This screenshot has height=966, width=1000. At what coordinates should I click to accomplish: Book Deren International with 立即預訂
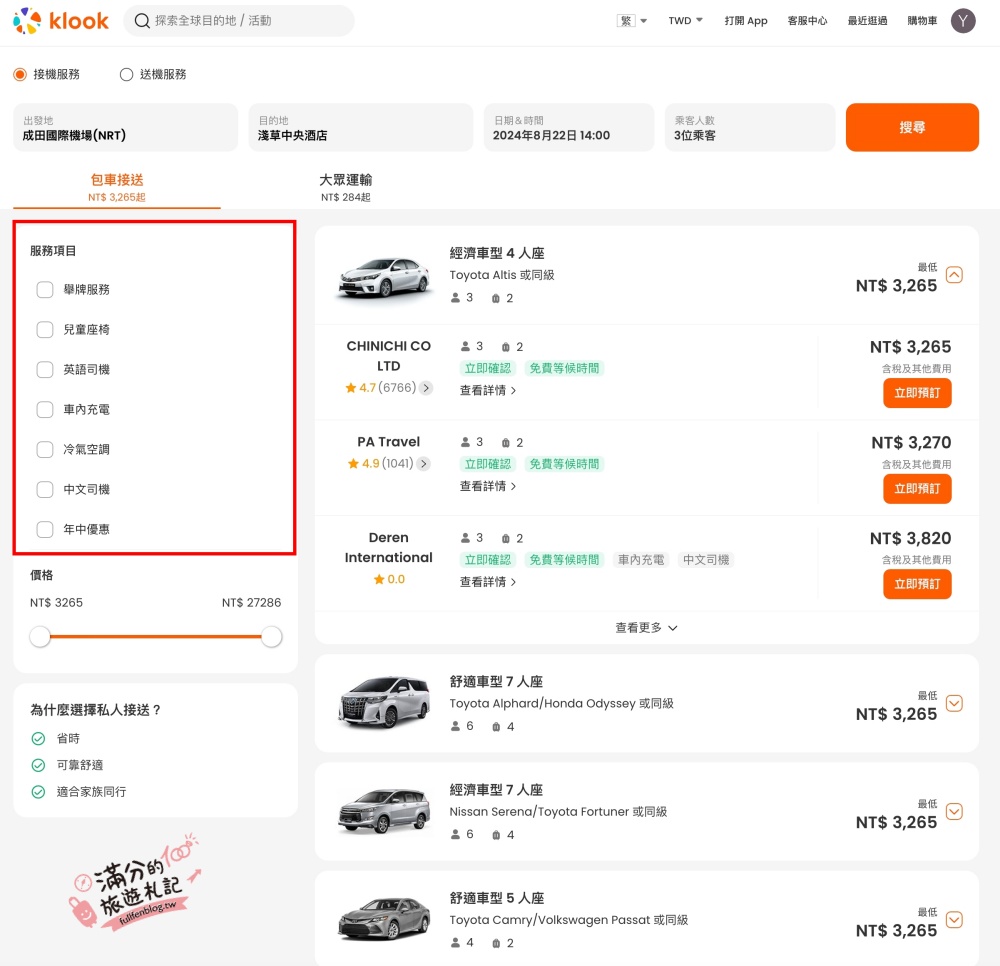(x=917, y=584)
